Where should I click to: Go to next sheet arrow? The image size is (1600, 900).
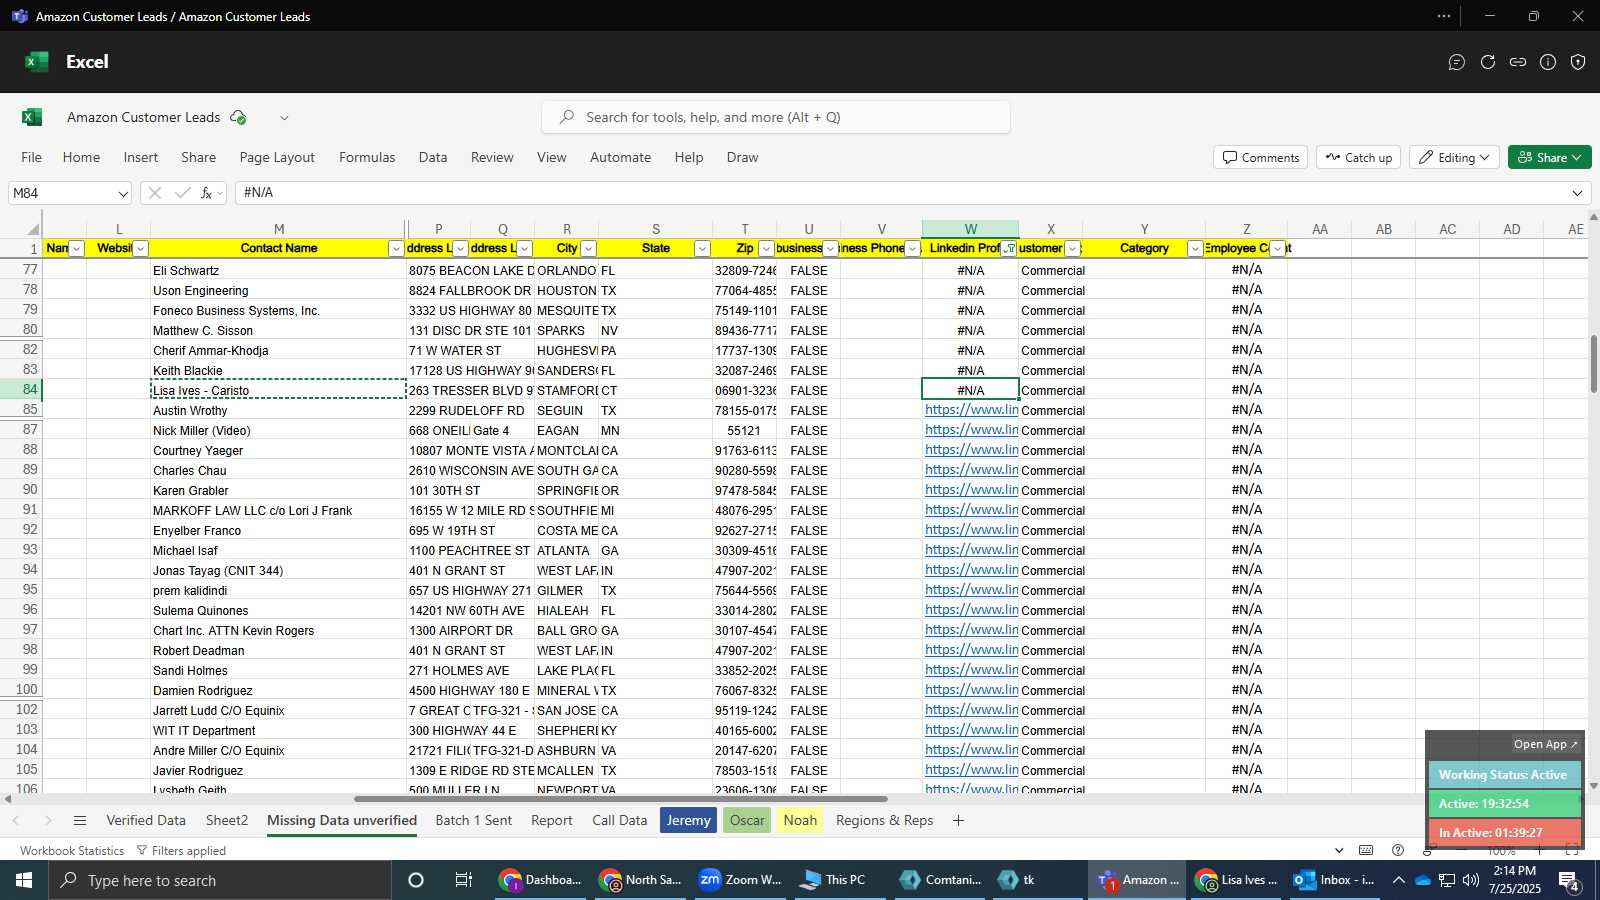(x=48, y=821)
